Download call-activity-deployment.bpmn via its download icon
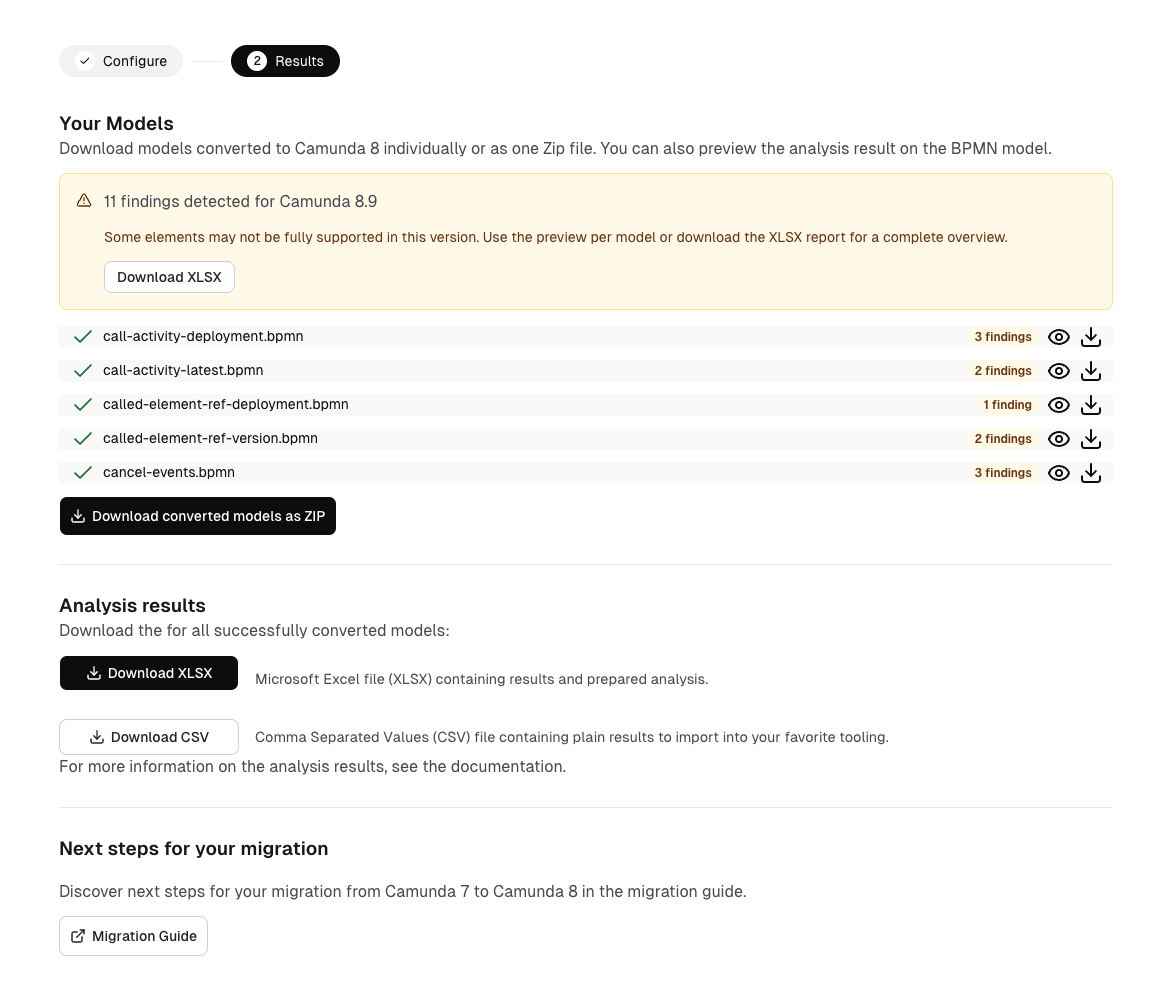This screenshot has width=1164, height=983. coord(1091,337)
